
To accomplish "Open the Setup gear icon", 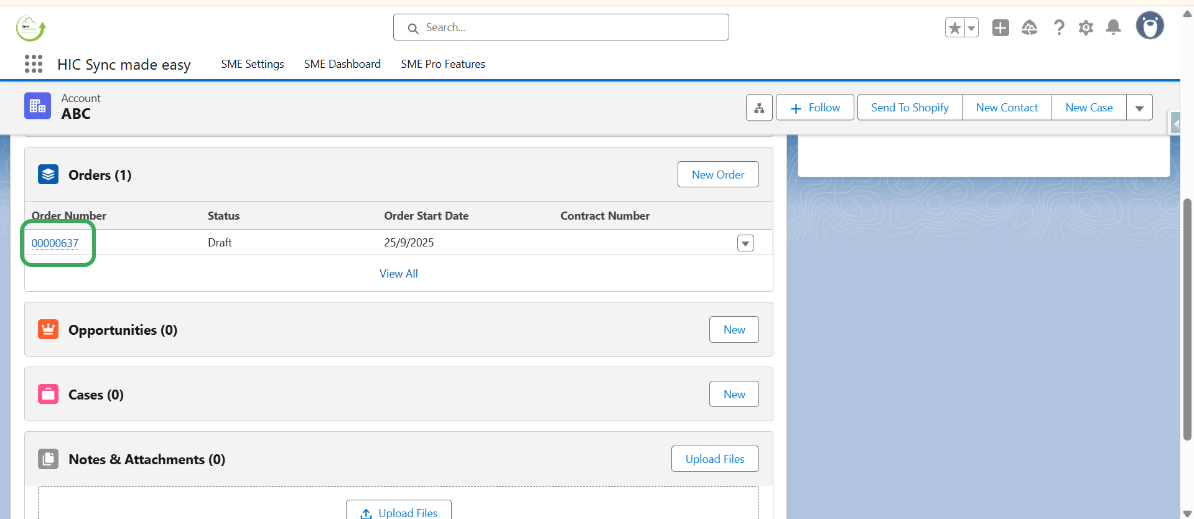I will (x=1086, y=28).
